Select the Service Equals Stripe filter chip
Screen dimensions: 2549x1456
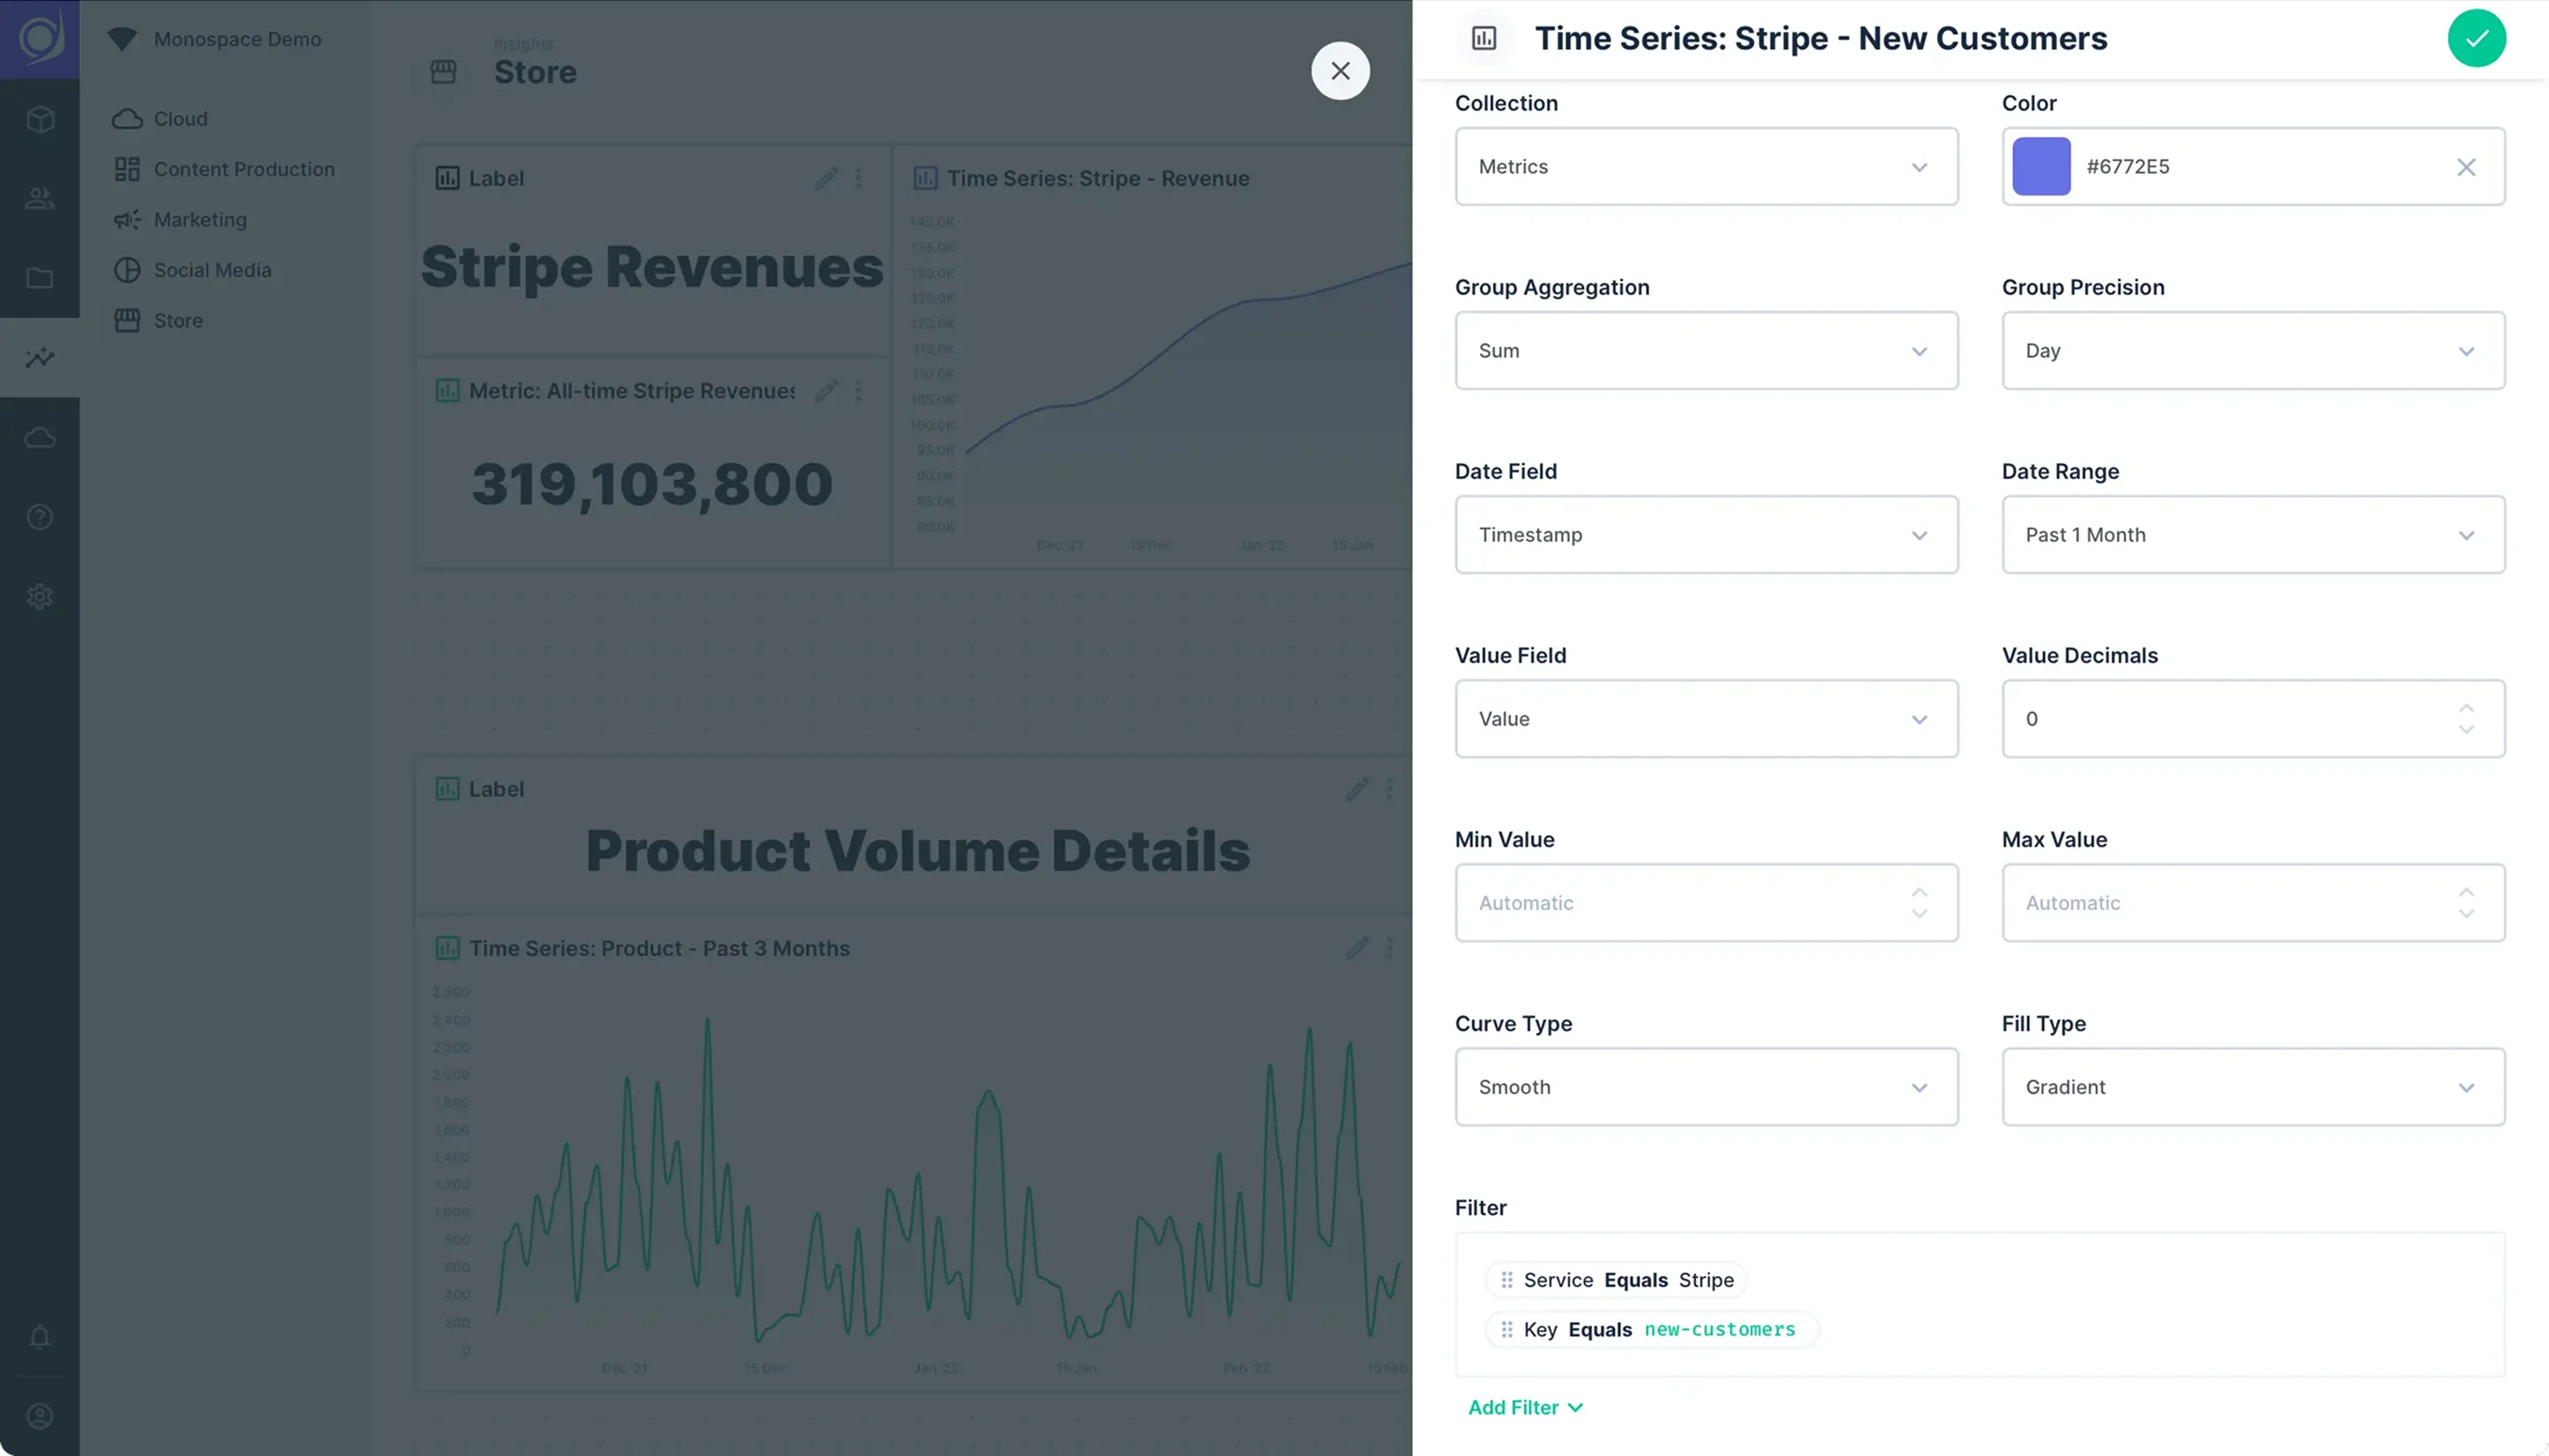click(1614, 1280)
